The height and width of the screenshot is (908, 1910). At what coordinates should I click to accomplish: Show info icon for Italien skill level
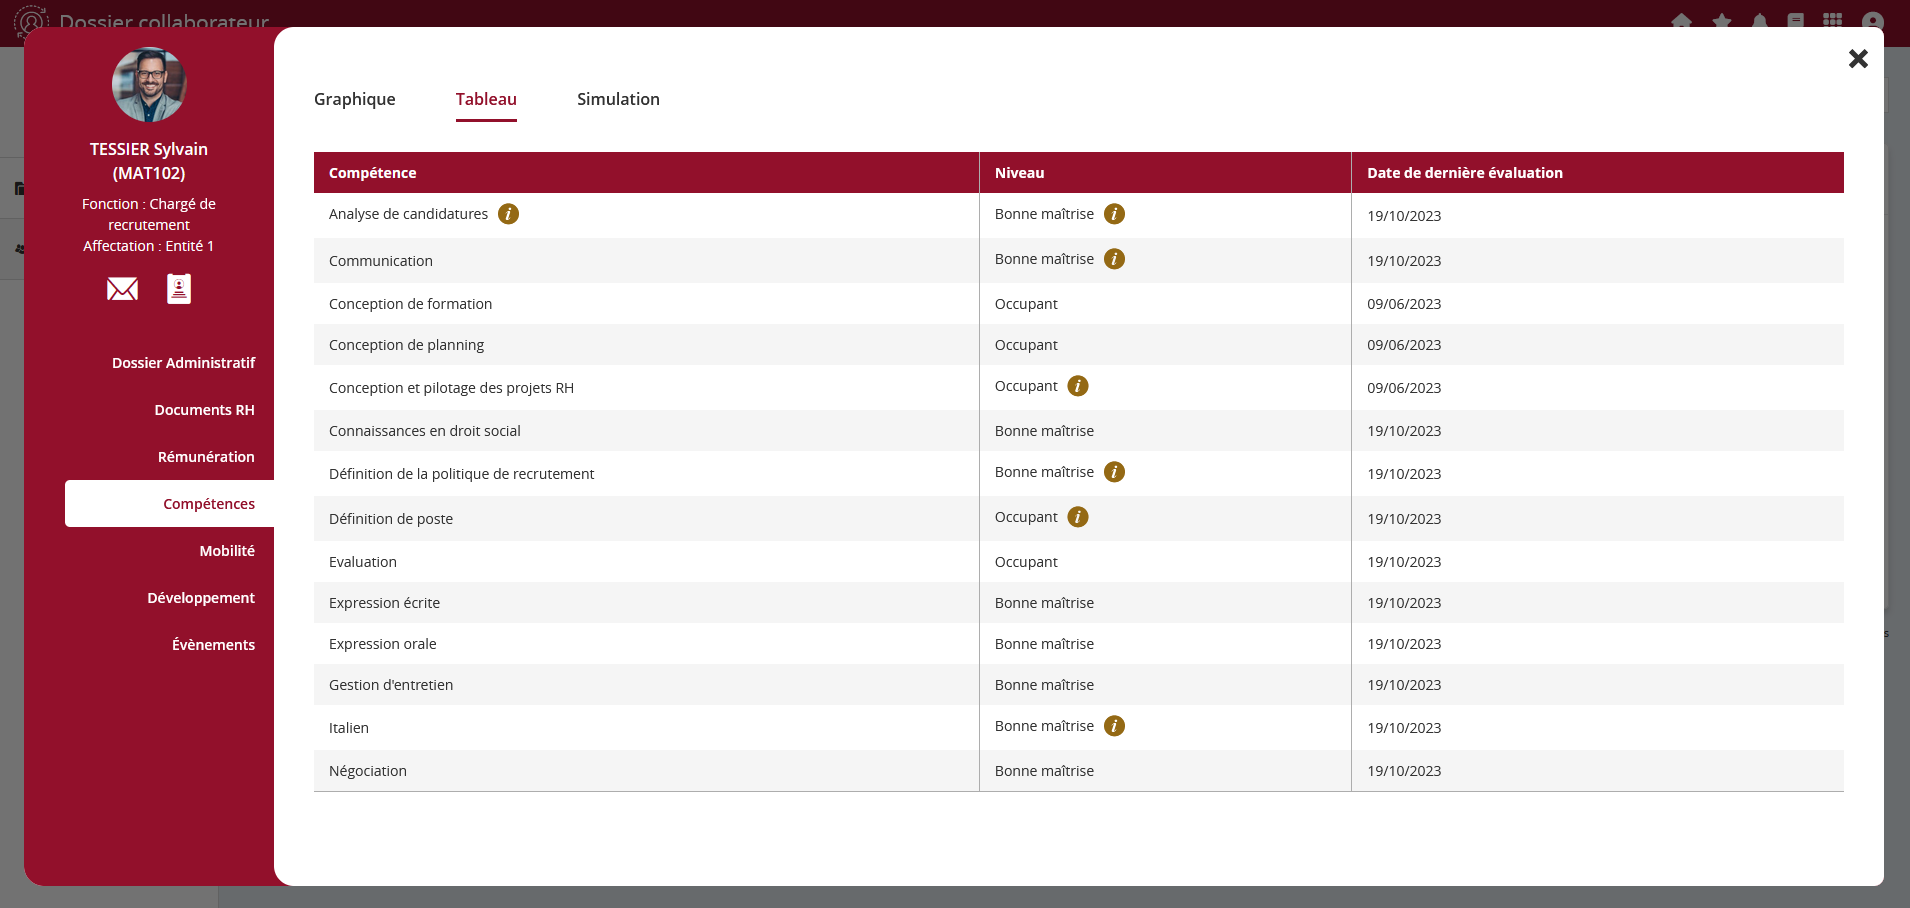(1114, 726)
